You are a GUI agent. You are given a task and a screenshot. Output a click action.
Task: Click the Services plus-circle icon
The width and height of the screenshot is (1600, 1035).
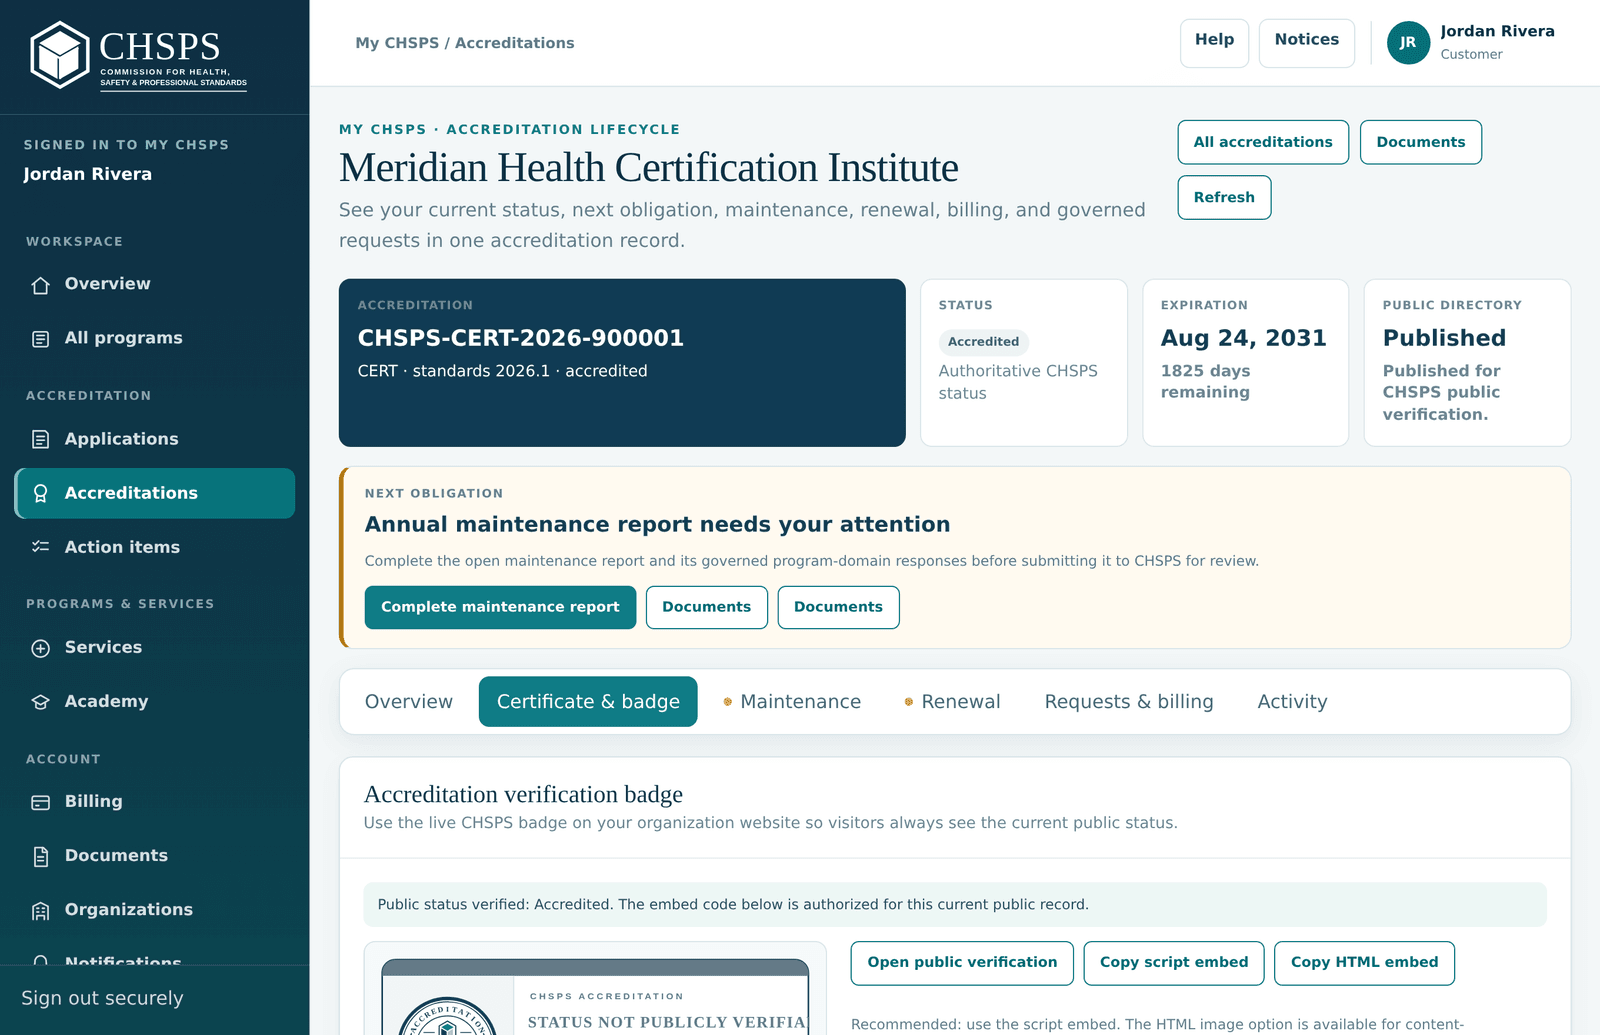[41, 648]
